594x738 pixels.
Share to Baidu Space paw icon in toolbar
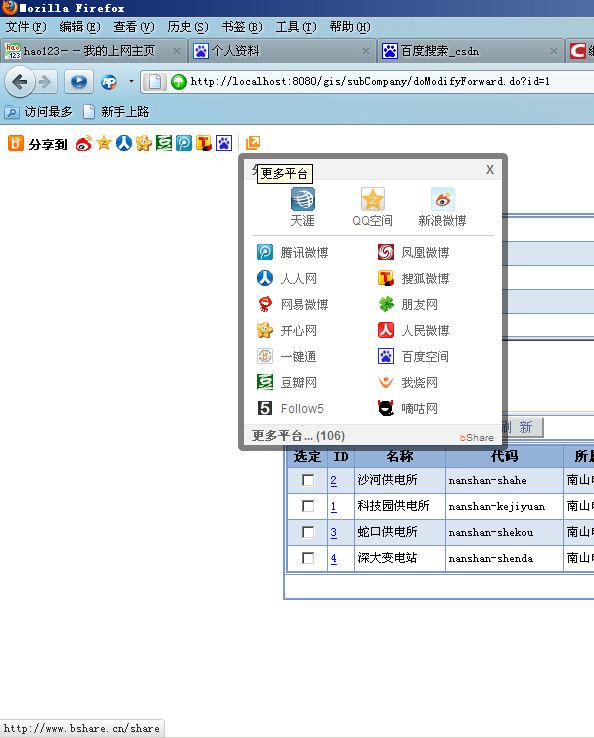pyautogui.click(x=224, y=143)
